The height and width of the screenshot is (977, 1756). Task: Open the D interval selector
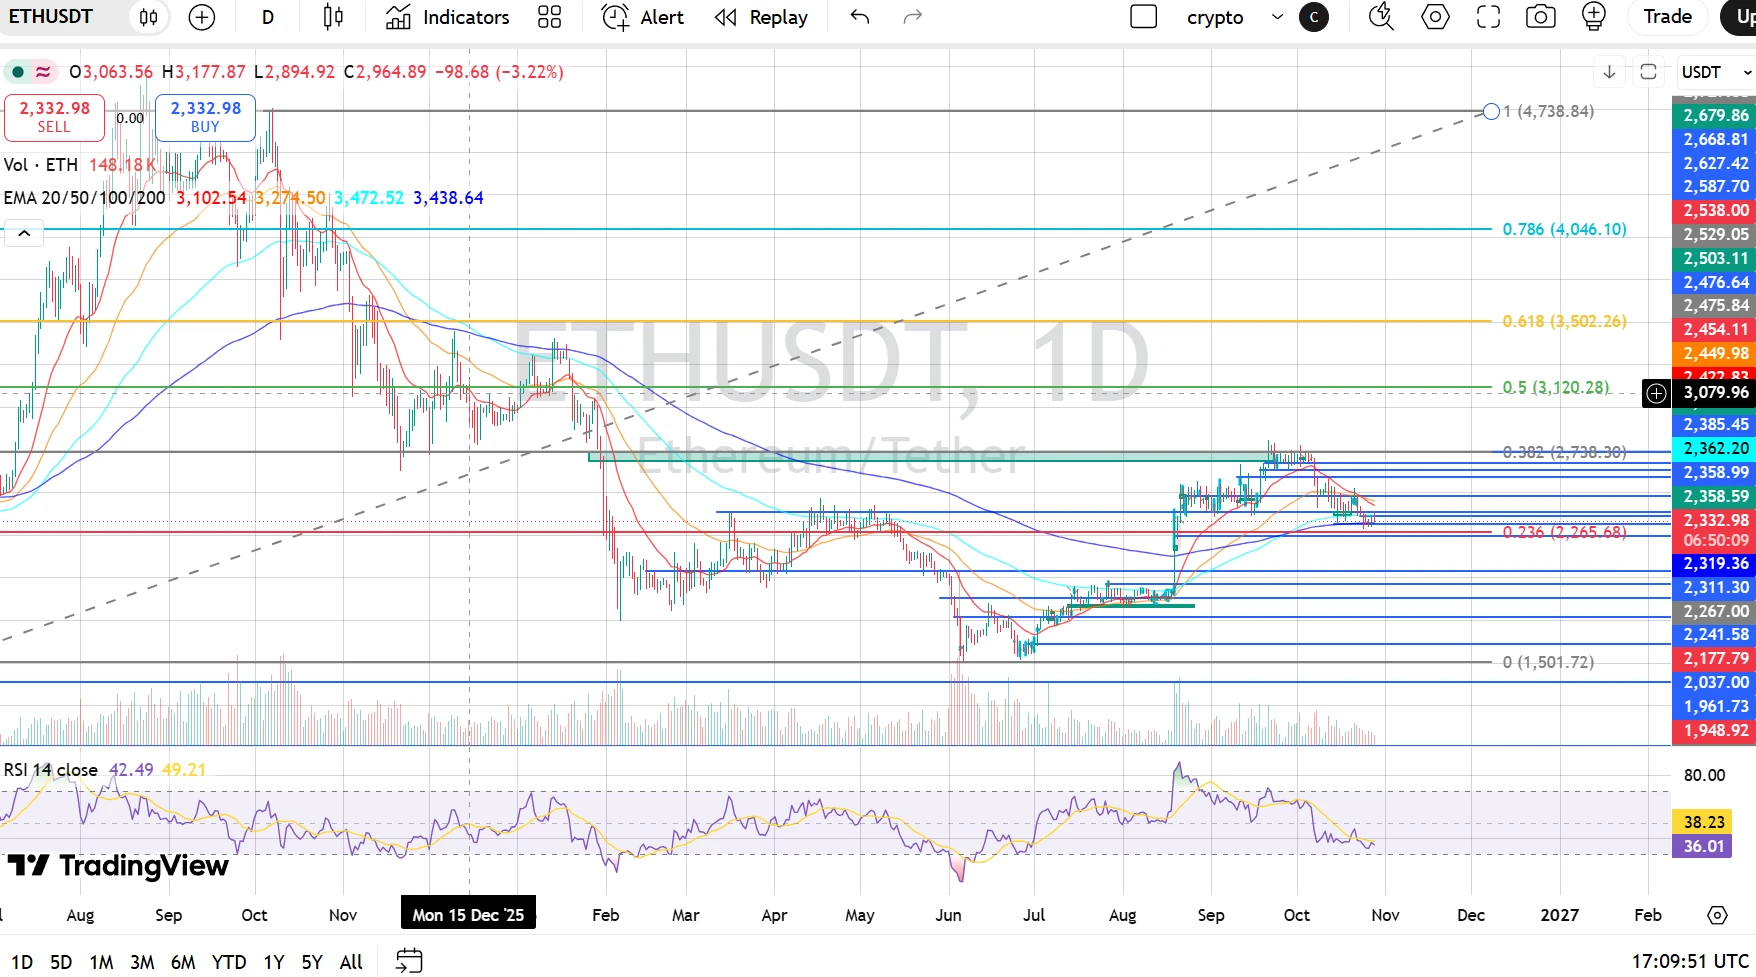point(268,17)
